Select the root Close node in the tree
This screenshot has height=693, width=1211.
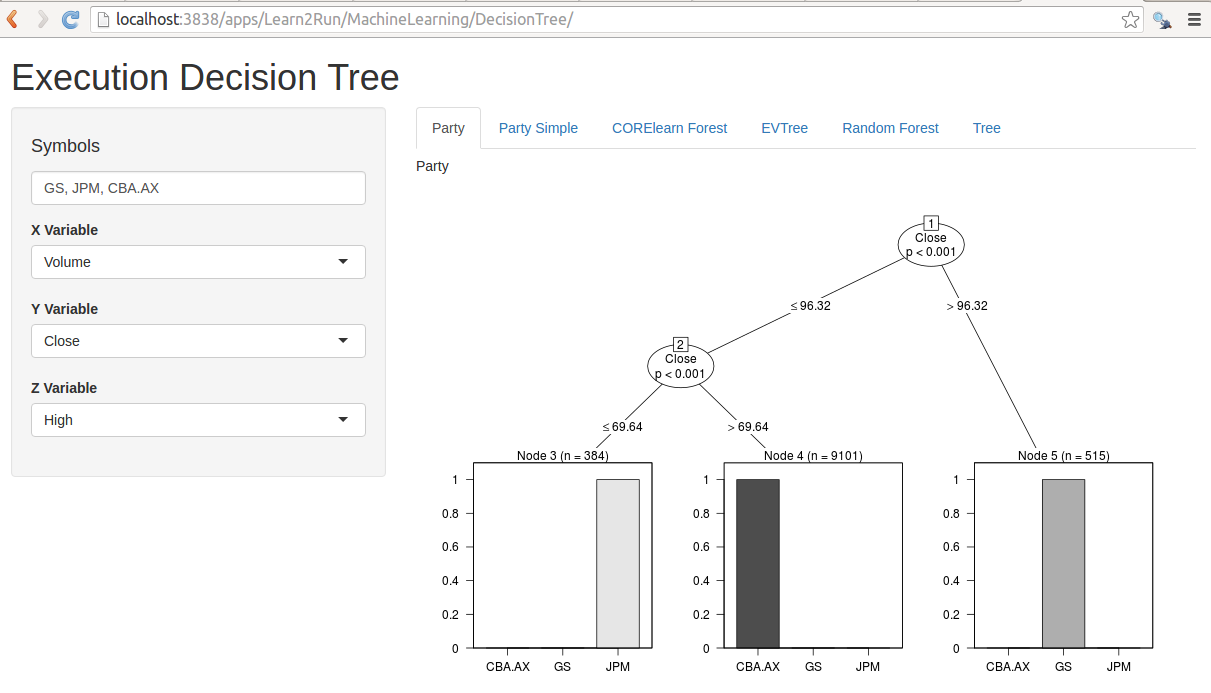click(x=930, y=243)
